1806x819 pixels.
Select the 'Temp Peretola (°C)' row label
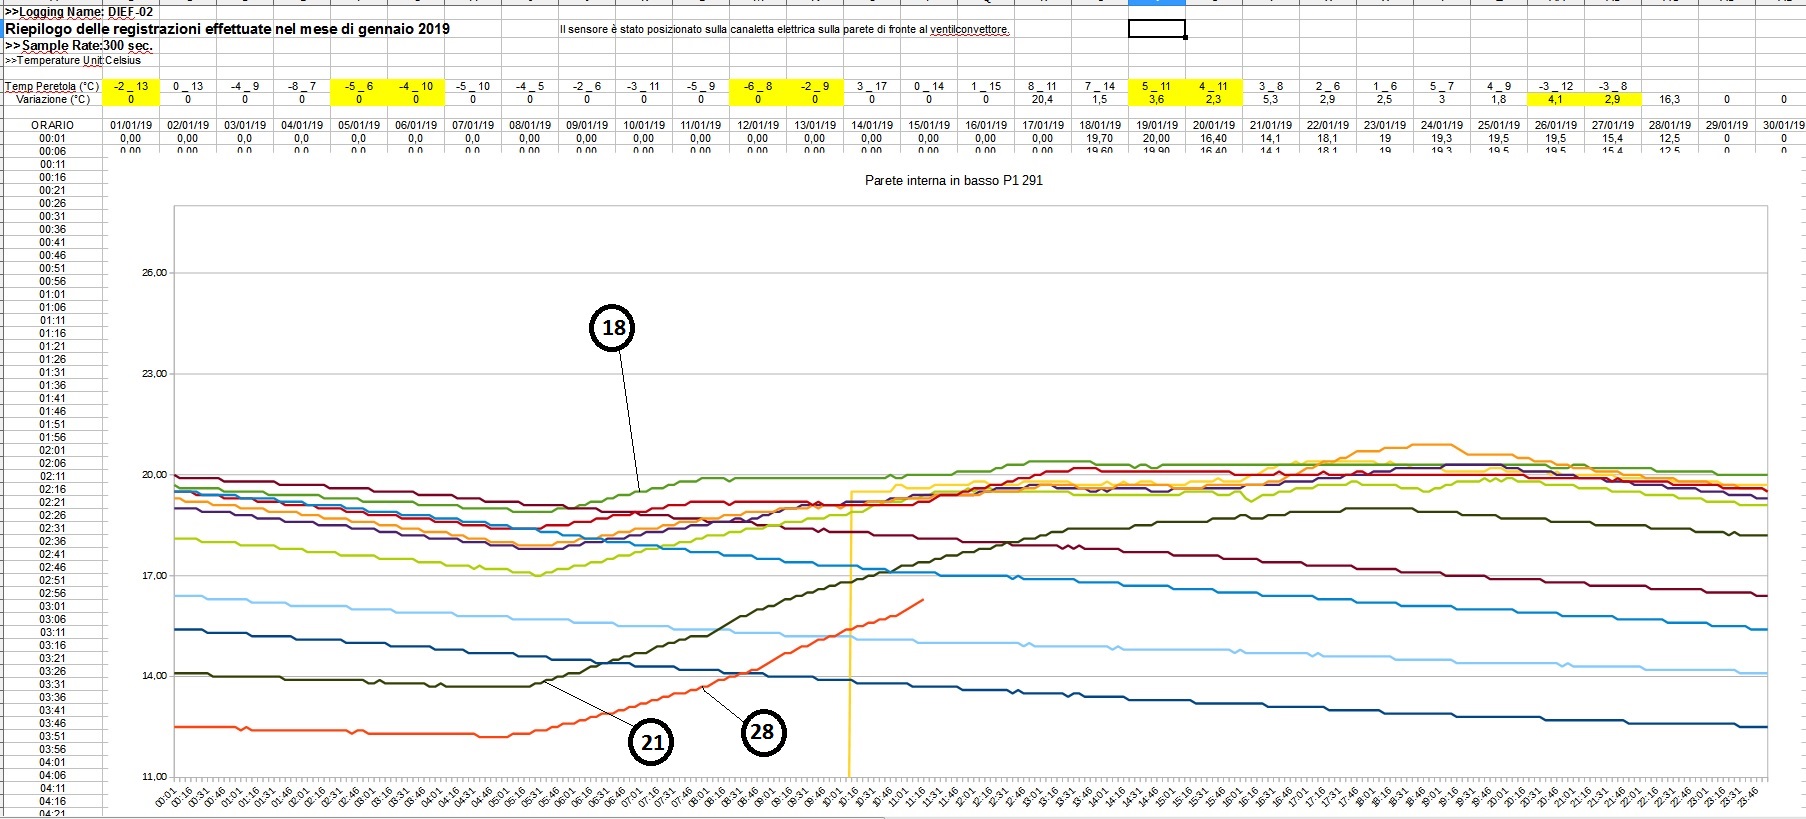[x=52, y=86]
